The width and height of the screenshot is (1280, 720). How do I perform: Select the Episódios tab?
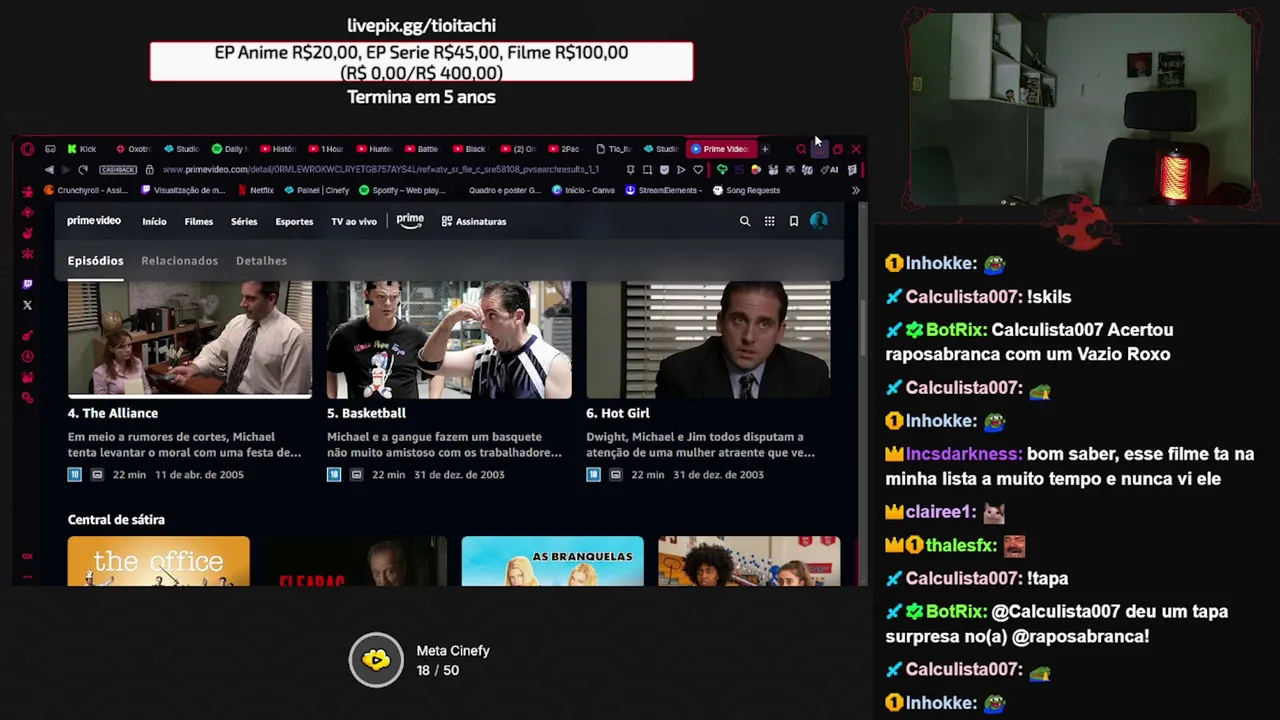(95, 261)
